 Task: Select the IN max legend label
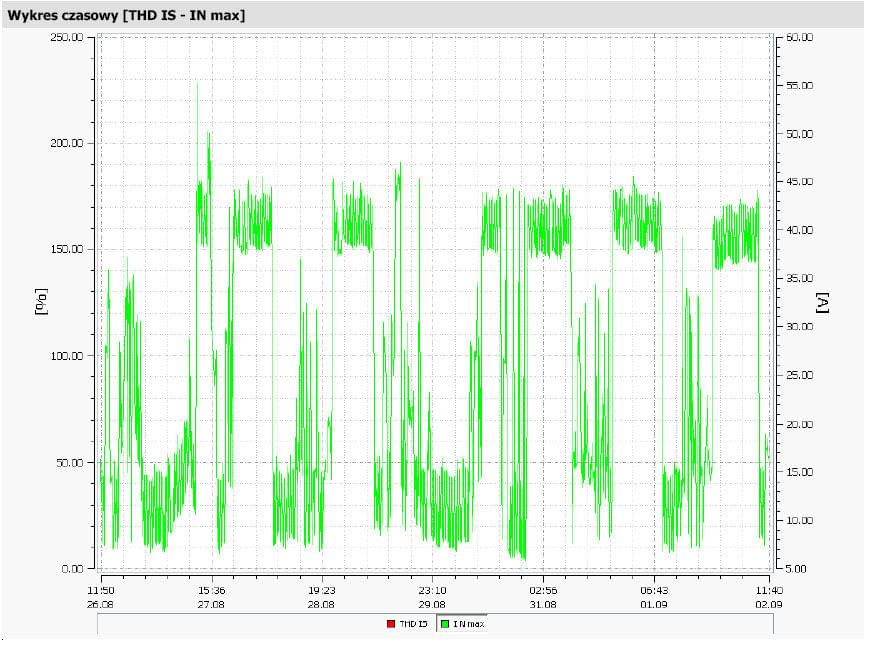tap(468, 624)
